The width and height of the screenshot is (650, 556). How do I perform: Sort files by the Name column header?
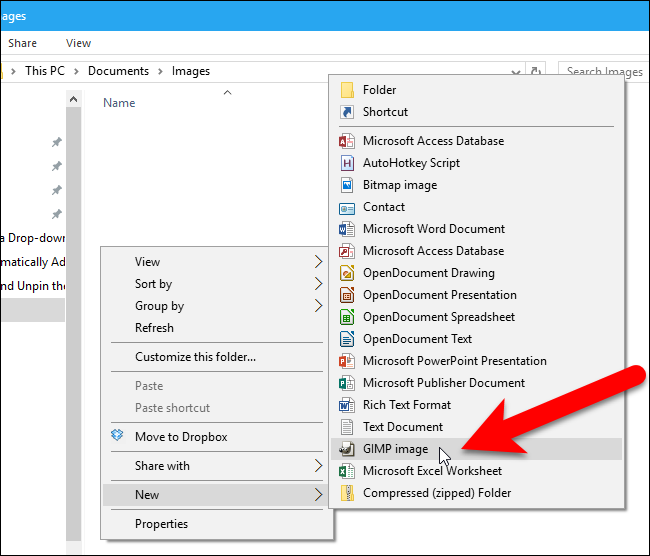pyautogui.click(x=119, y=103)
